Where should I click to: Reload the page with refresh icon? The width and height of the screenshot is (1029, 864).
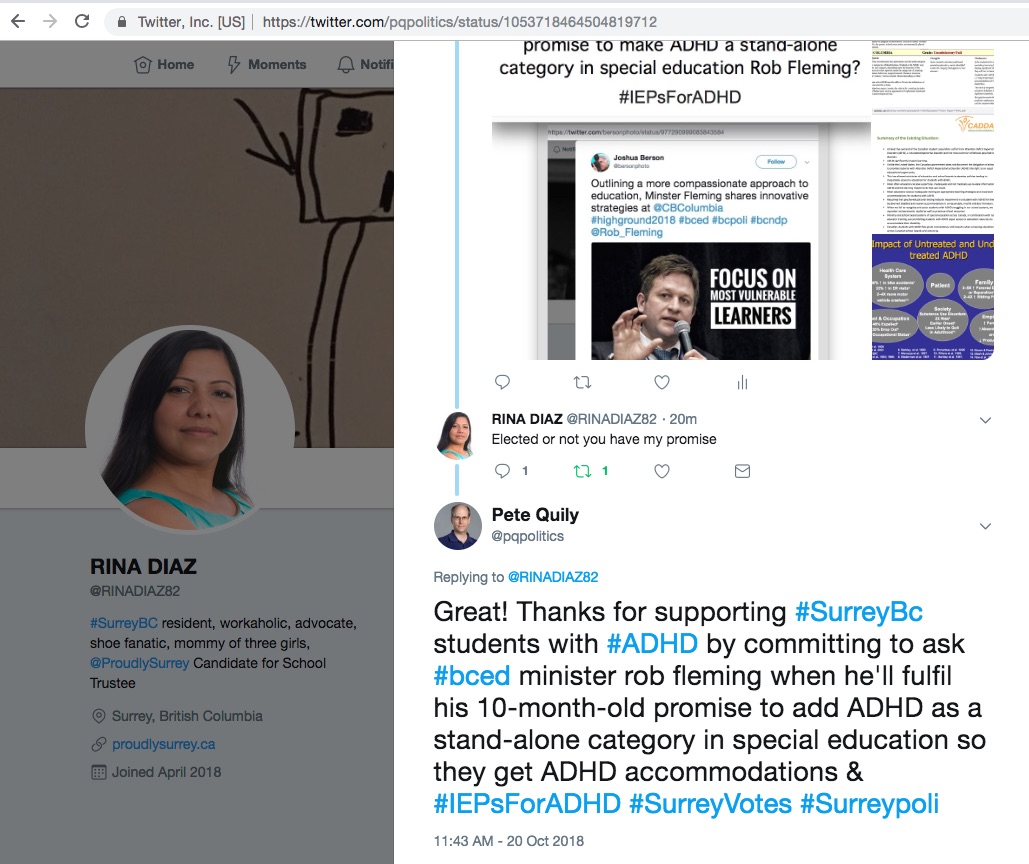82,22
